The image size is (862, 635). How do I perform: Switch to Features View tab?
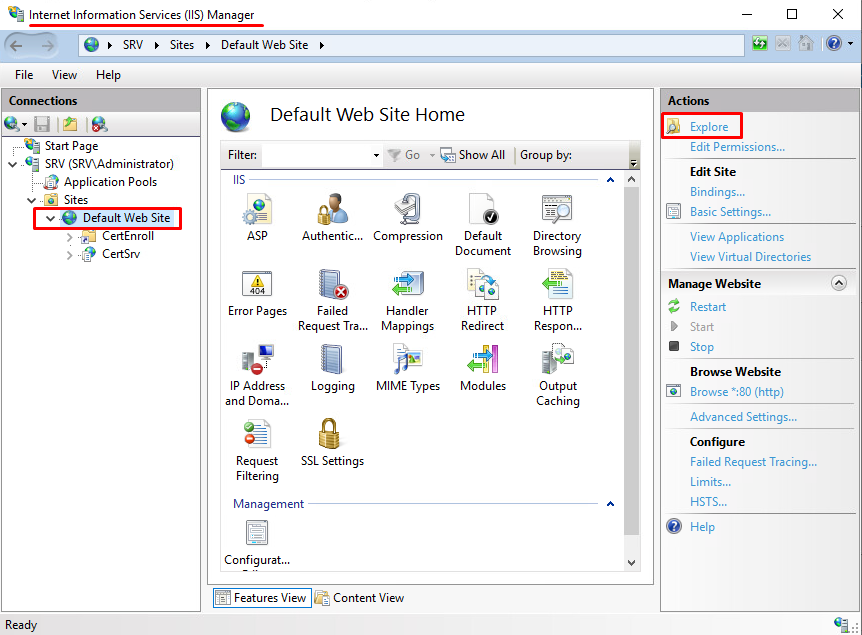[262, 598]
